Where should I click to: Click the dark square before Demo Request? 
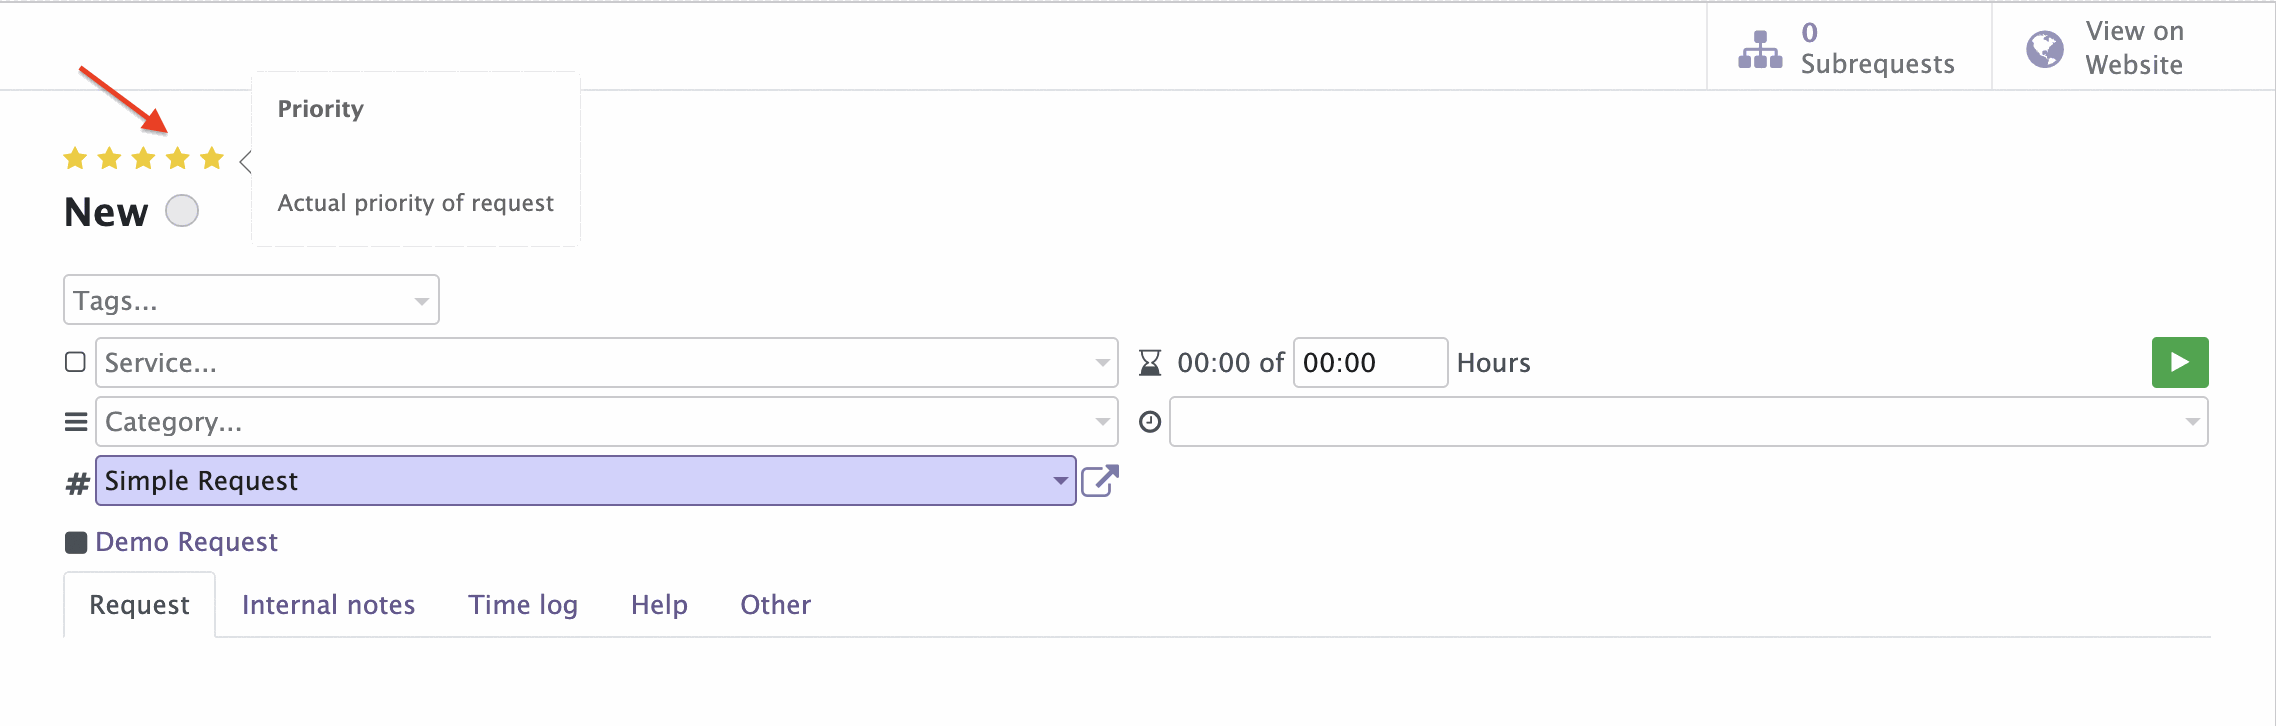click(76, 542)
